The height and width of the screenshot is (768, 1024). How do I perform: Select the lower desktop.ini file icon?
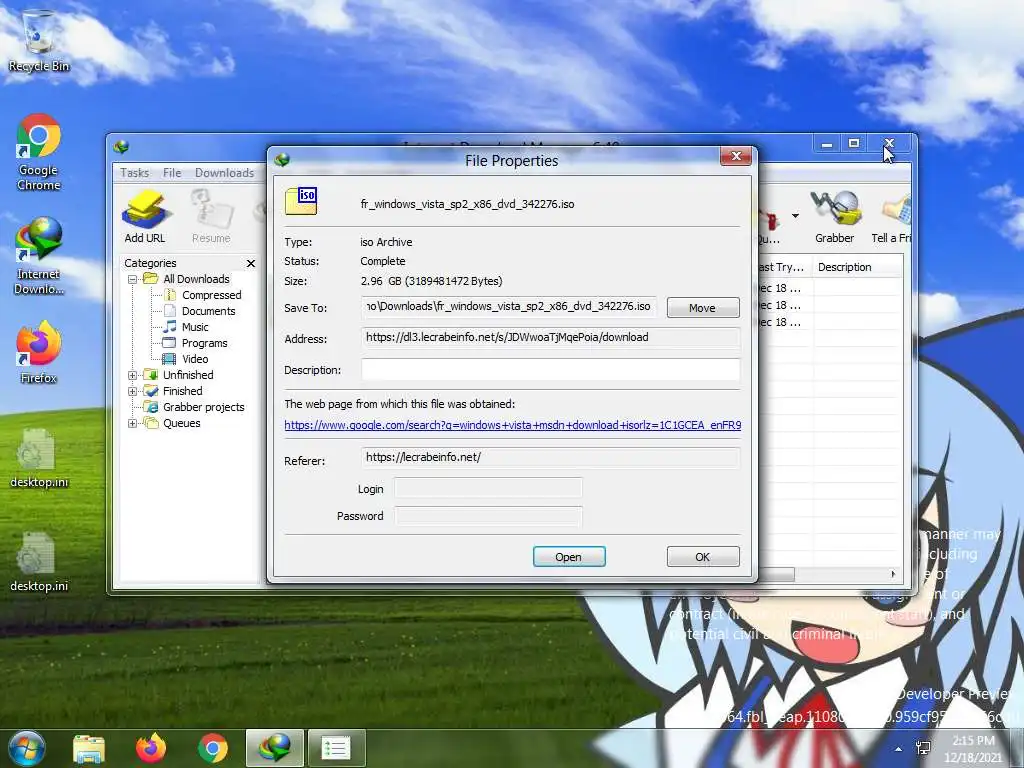point(39,562)
